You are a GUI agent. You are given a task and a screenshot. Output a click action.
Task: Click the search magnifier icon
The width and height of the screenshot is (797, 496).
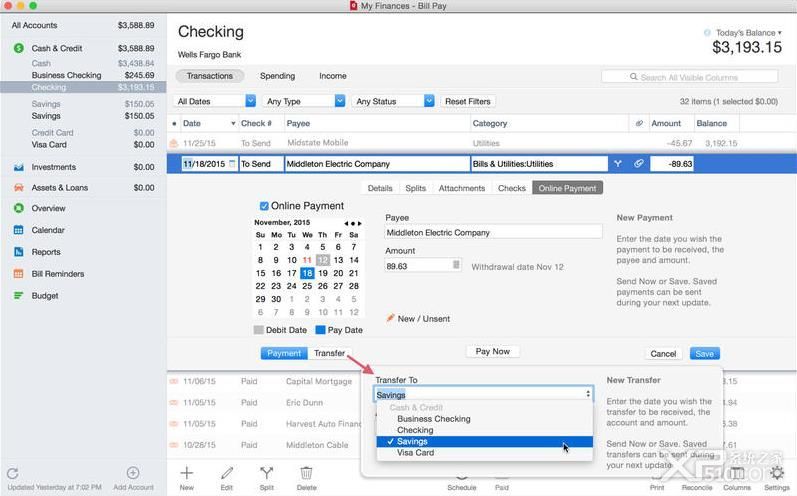click(633, 77)
